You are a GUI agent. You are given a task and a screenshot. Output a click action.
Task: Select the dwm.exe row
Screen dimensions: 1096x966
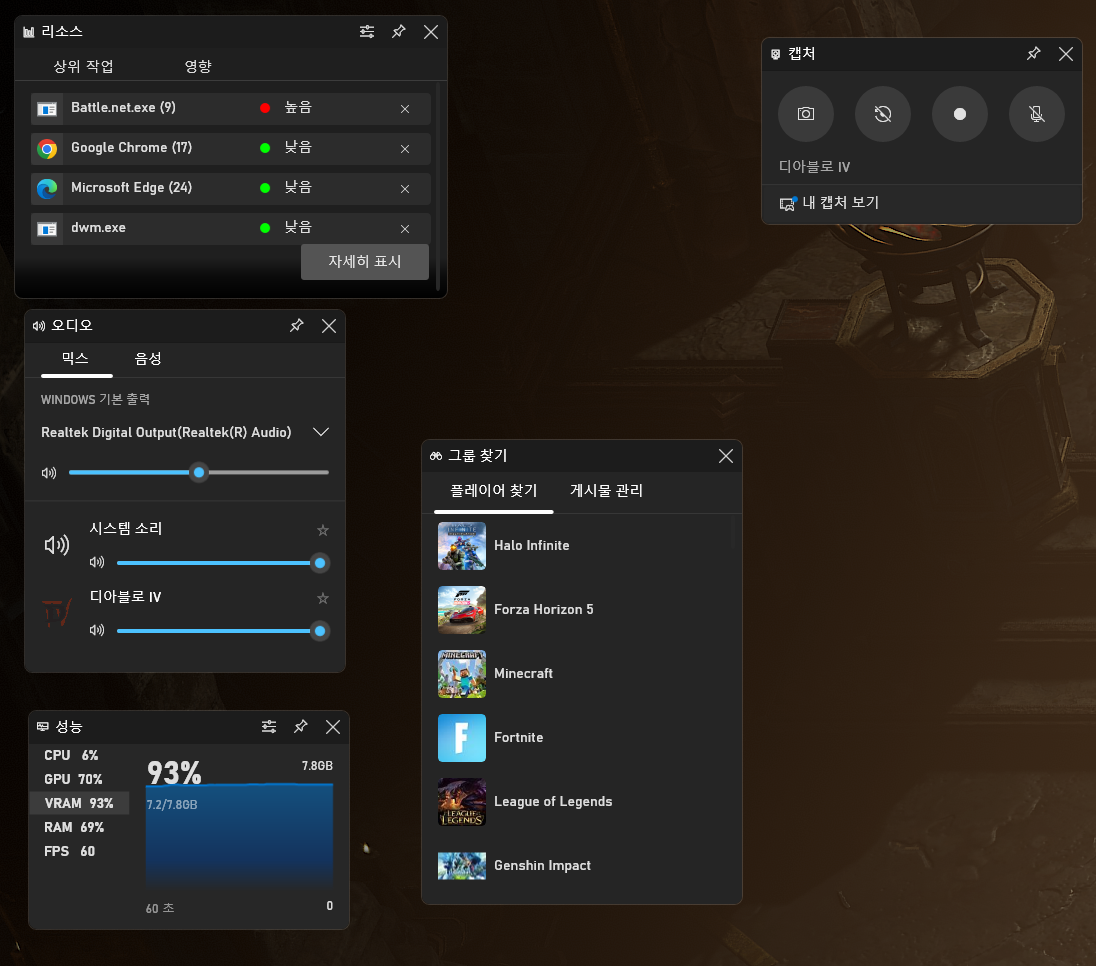[231, 229]
